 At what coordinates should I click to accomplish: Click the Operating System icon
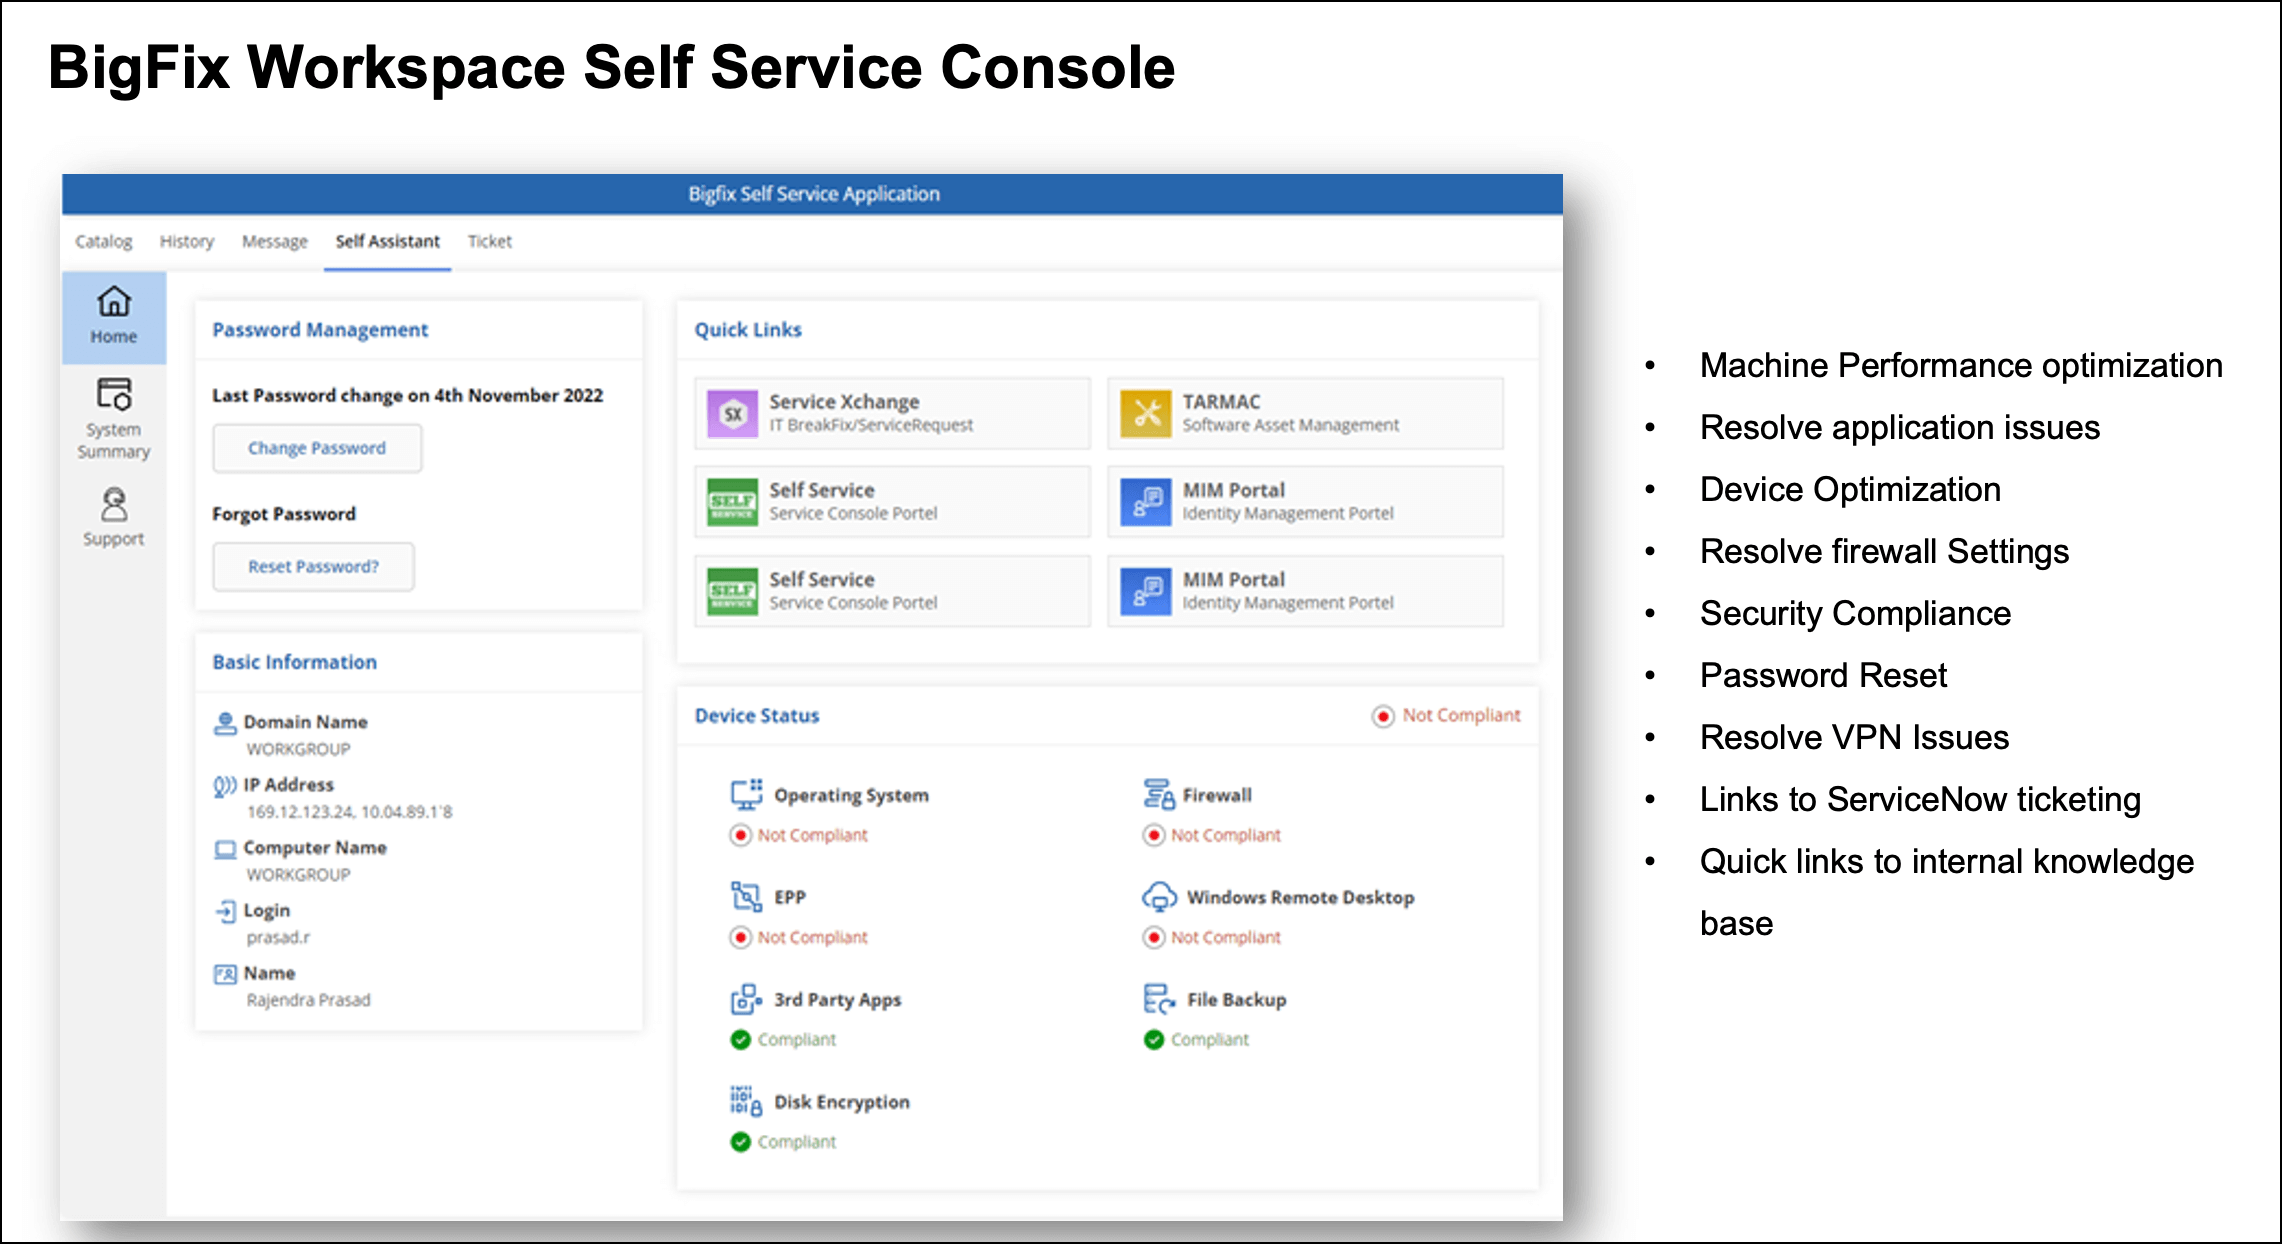click(x=746, y=794)
